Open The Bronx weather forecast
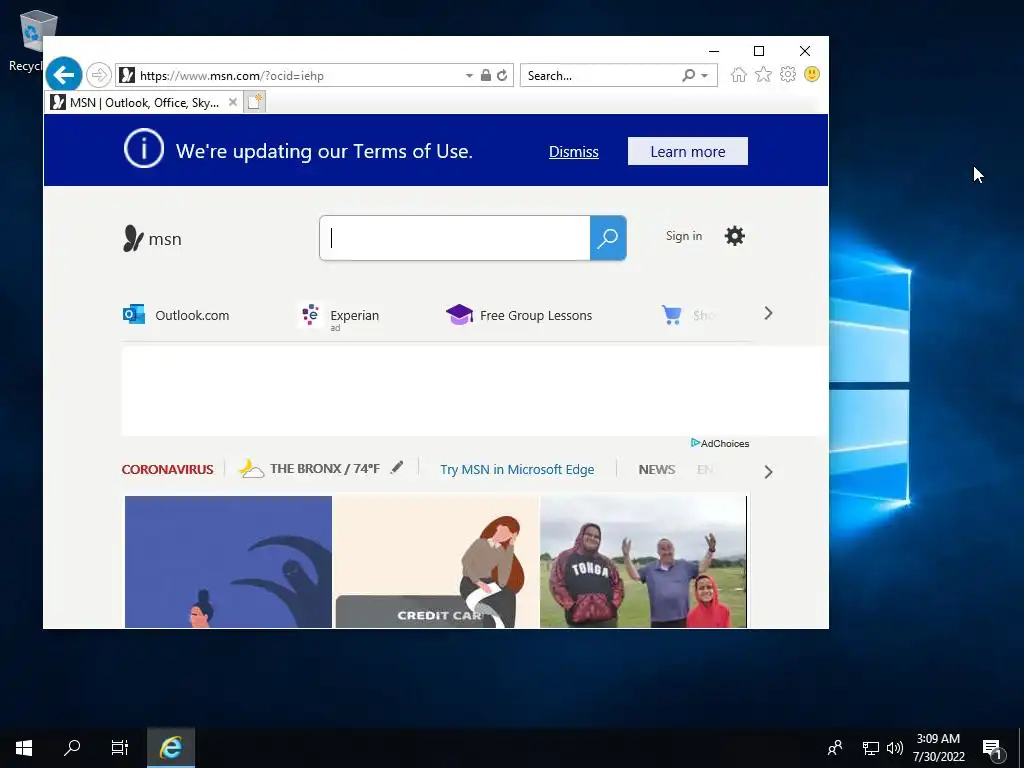This screenshot has height=768, width=1024. coord(325,469)
